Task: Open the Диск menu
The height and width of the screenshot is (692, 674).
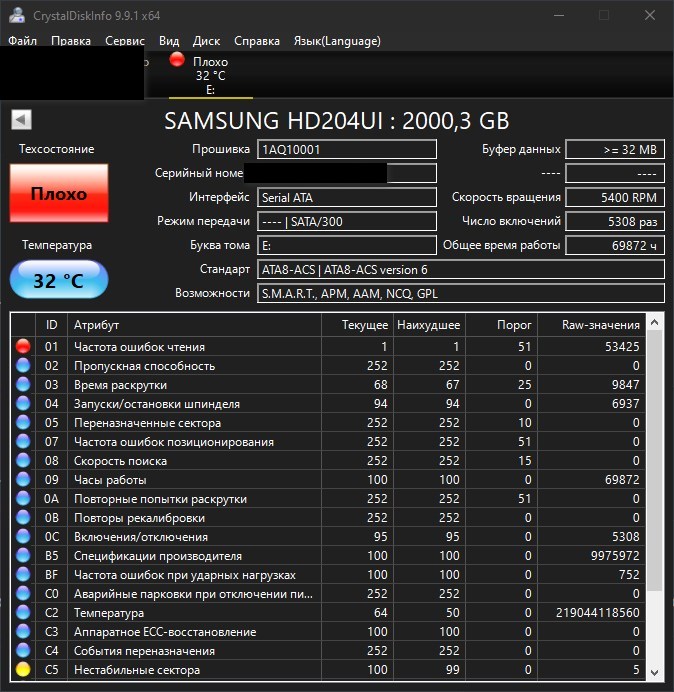Action: pos(206,41)
